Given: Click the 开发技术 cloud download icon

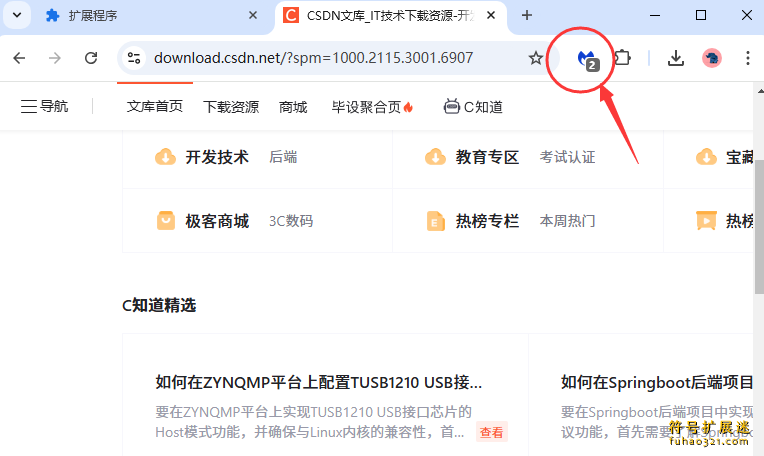Looking at the screenshot, I should (x=165, y=157).
